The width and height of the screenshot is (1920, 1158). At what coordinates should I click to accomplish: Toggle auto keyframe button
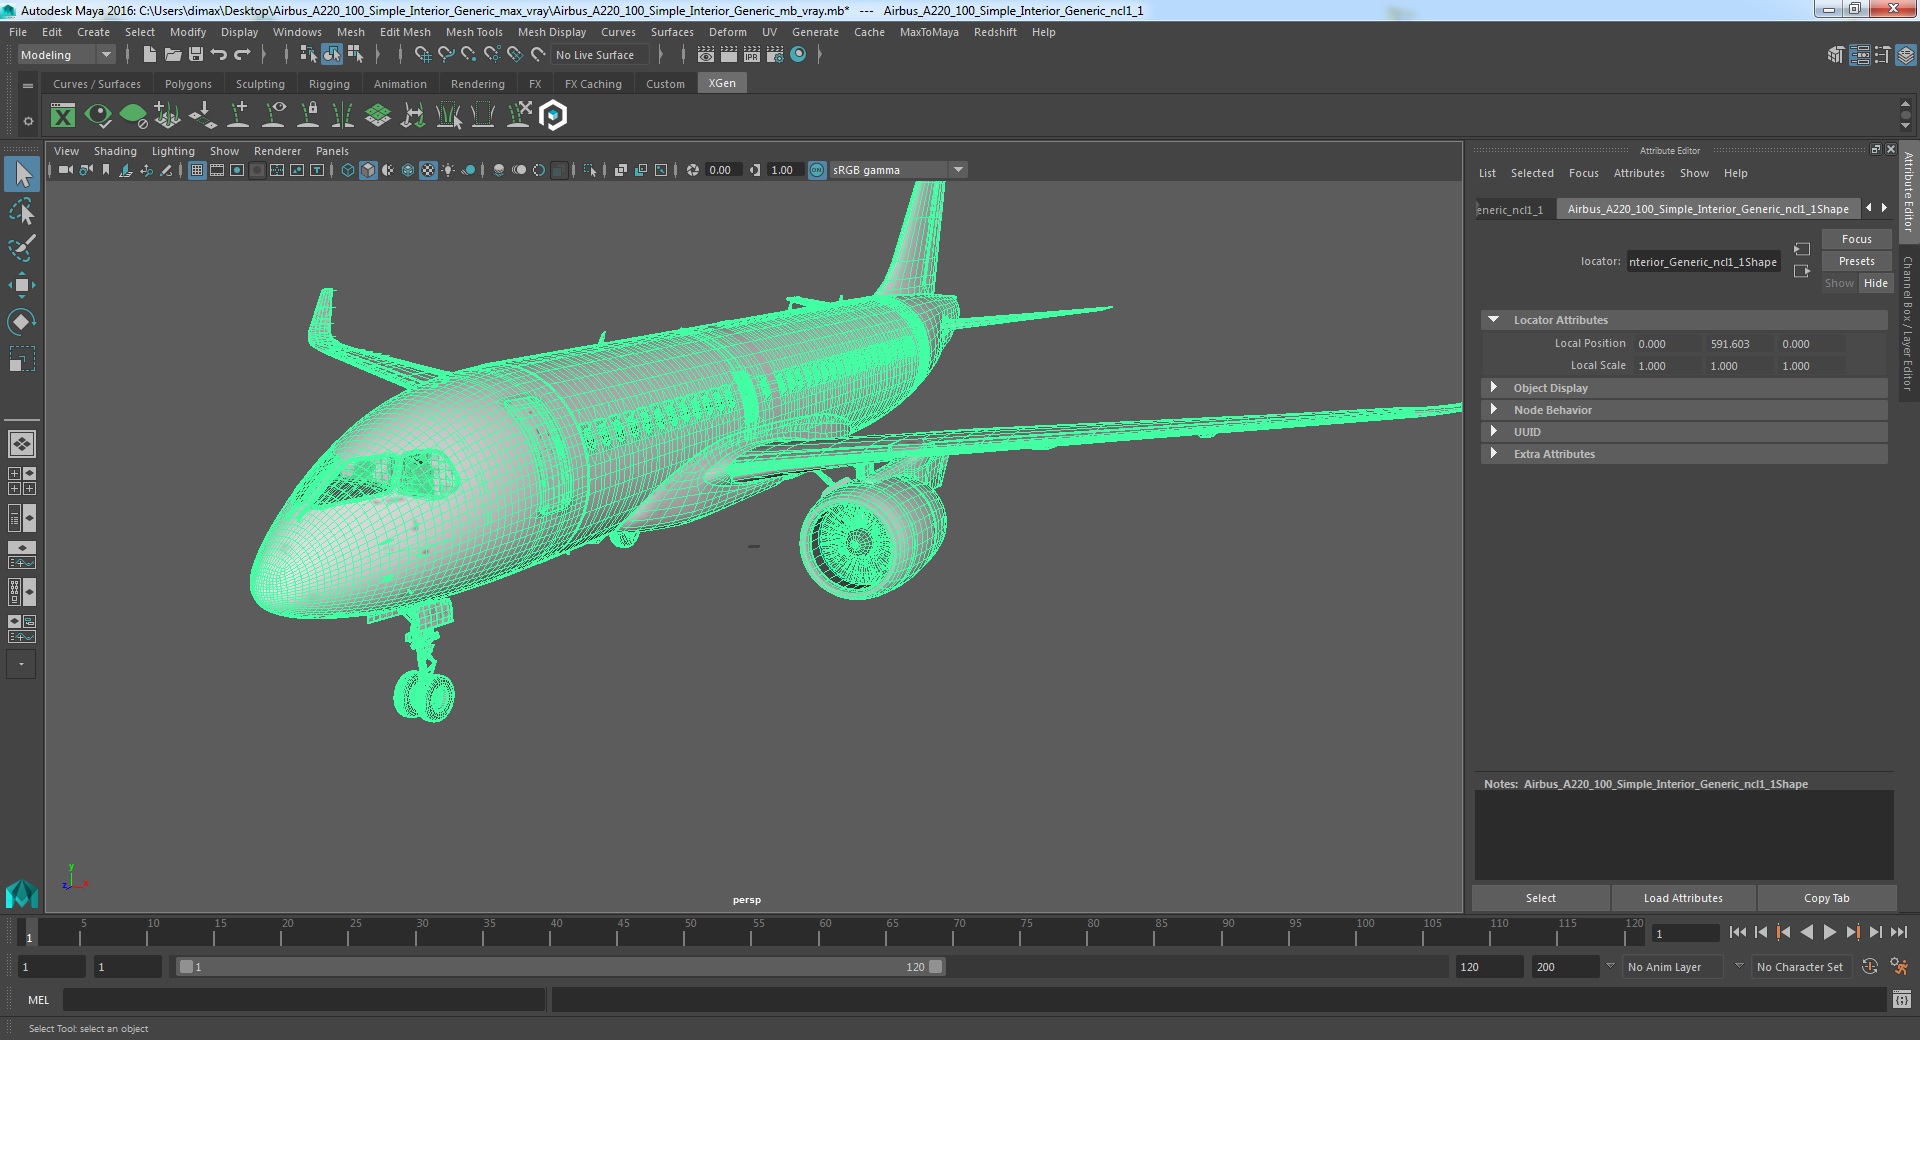tap(1869, 967)
